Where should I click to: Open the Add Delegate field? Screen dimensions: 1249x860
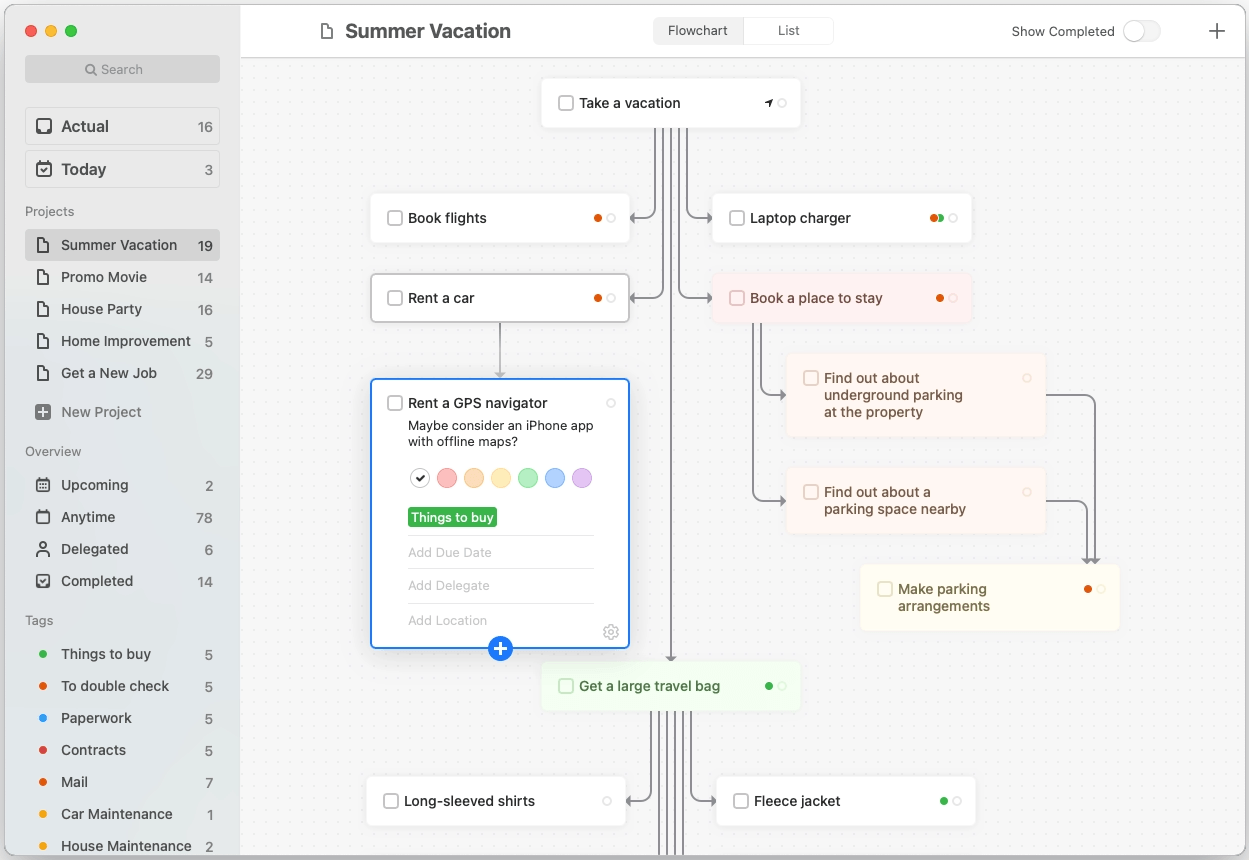(449, 586)
